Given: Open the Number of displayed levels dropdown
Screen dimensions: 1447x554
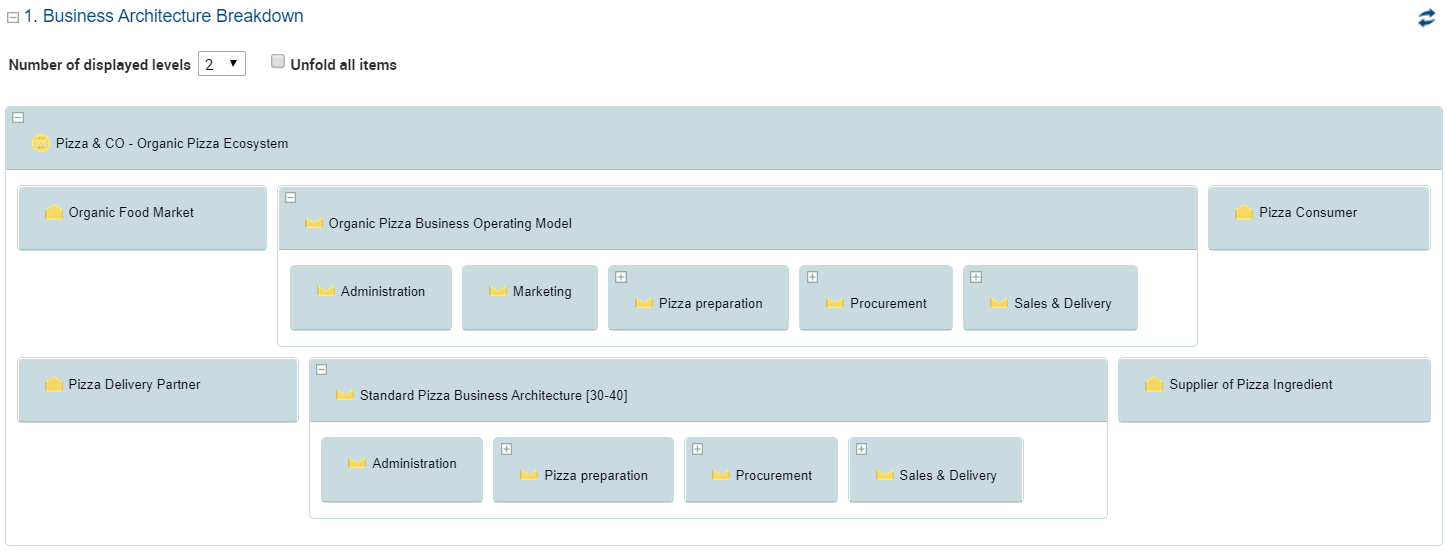Looking at the screenshot, I should pyautogui.click(x=222, y=64).
